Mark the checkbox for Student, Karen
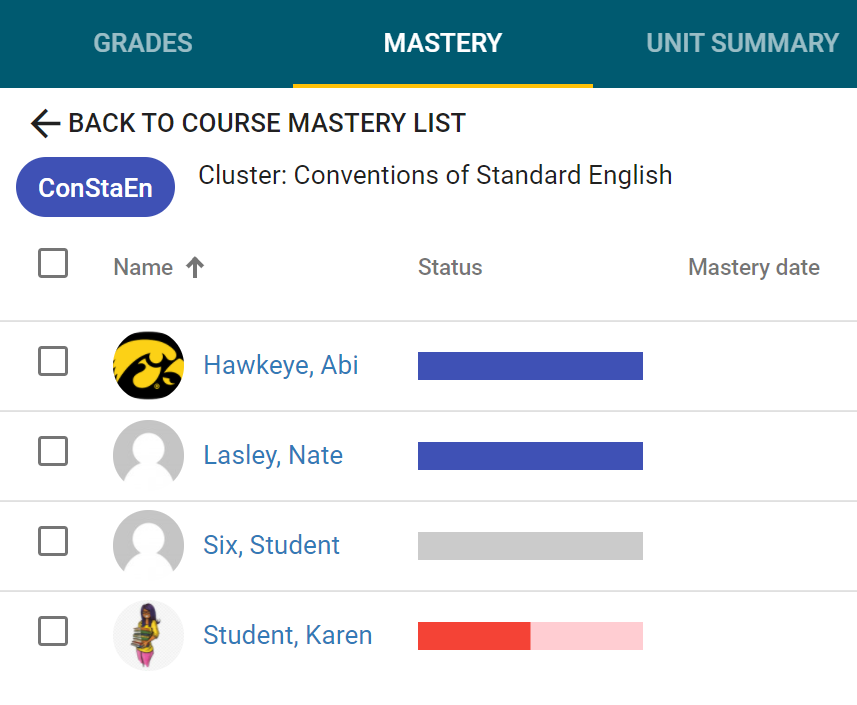This screenshot has width=857, height=705. tap(53, 631)
